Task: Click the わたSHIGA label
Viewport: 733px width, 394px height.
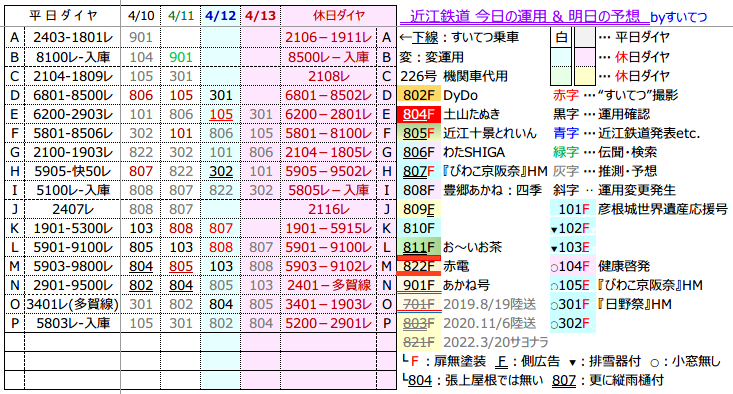Action: coord(474,152)
